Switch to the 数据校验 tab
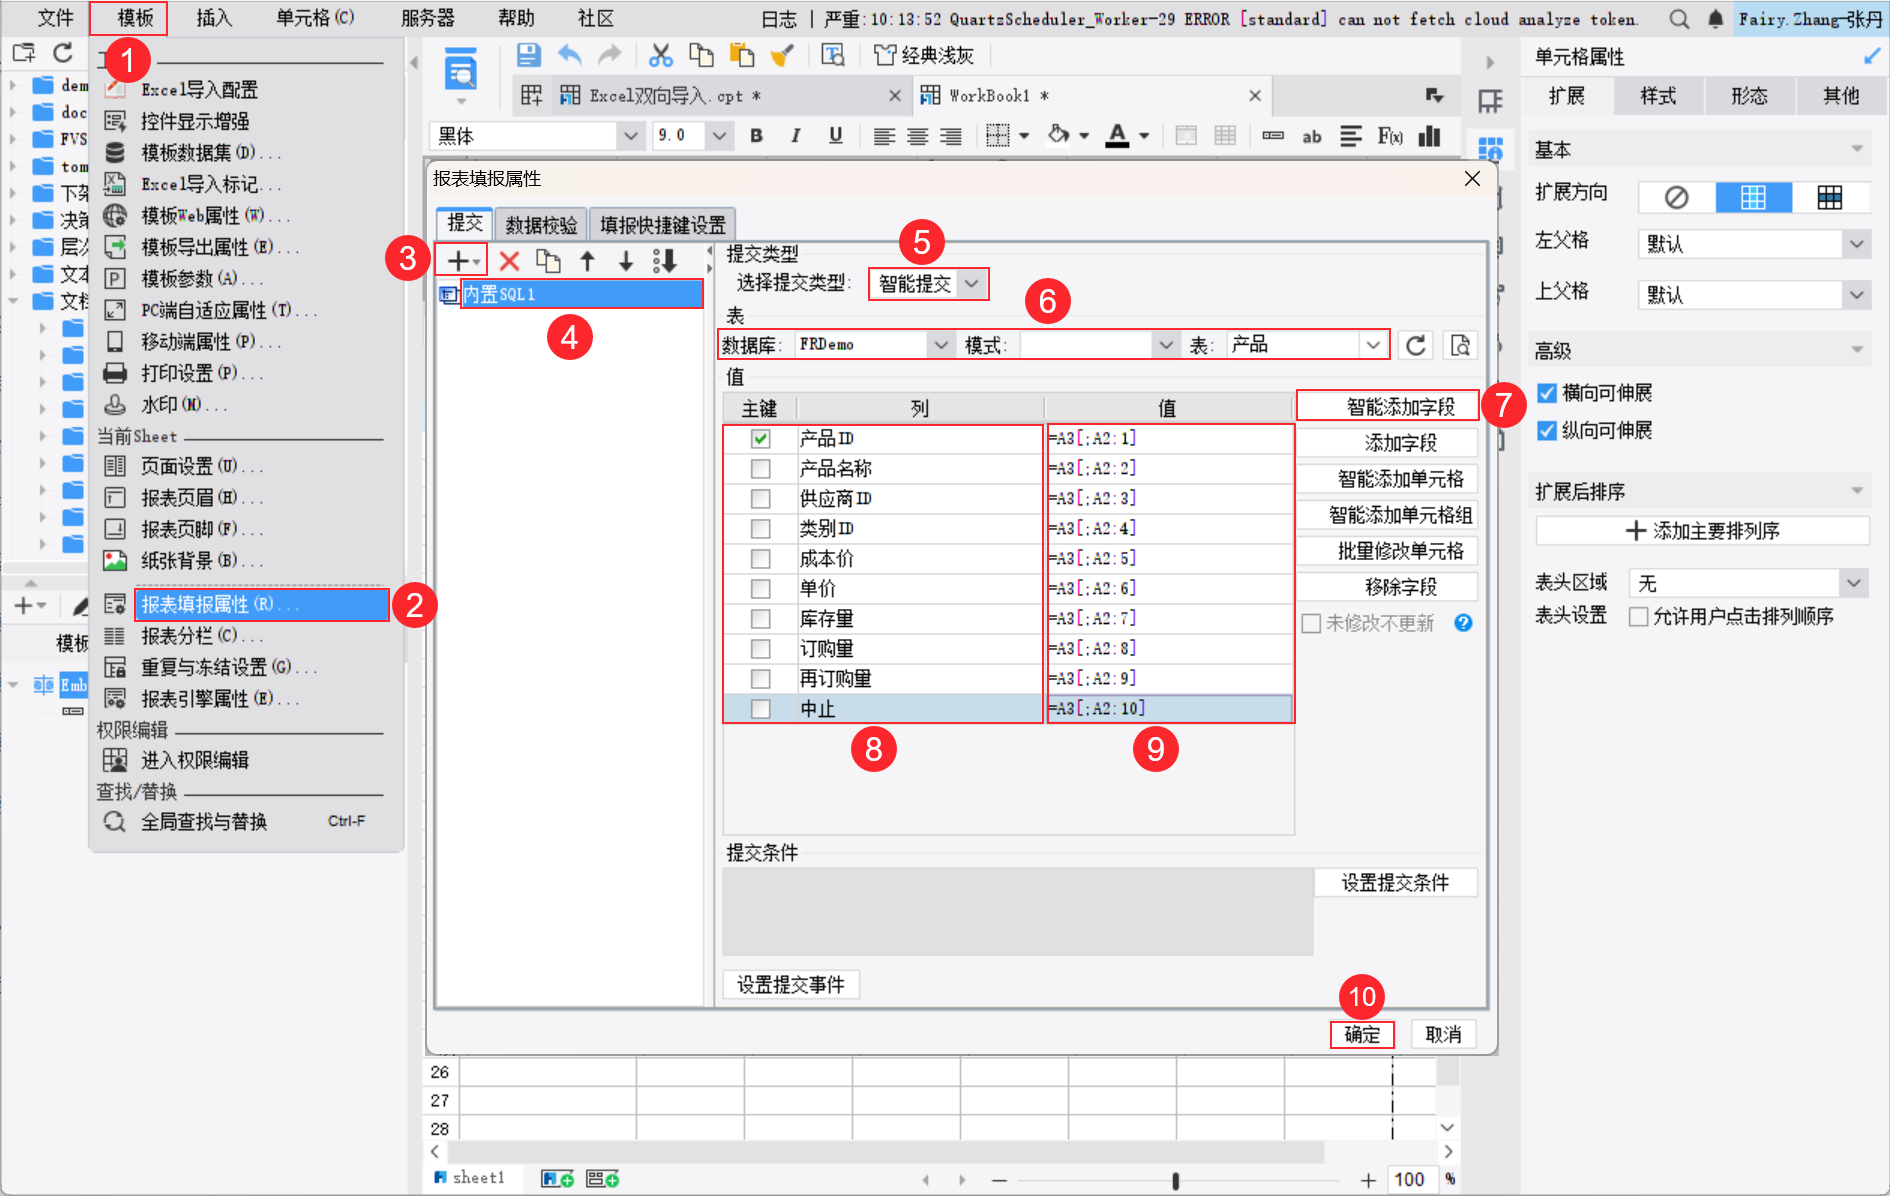The width and height of the screenshot is (1890, 1196). tap(542, 225)
